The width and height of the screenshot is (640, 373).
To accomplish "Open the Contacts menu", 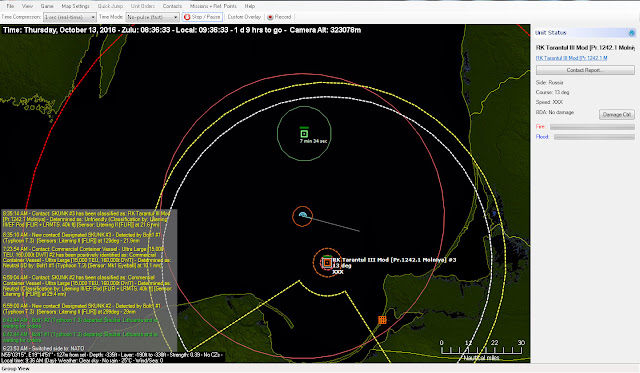I will [x=172, y=6].
